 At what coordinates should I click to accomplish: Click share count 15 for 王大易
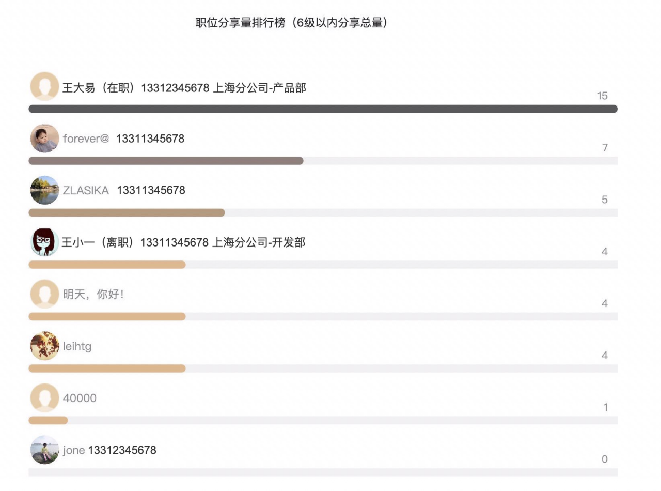pyautogui.click(x=602, y=96)
